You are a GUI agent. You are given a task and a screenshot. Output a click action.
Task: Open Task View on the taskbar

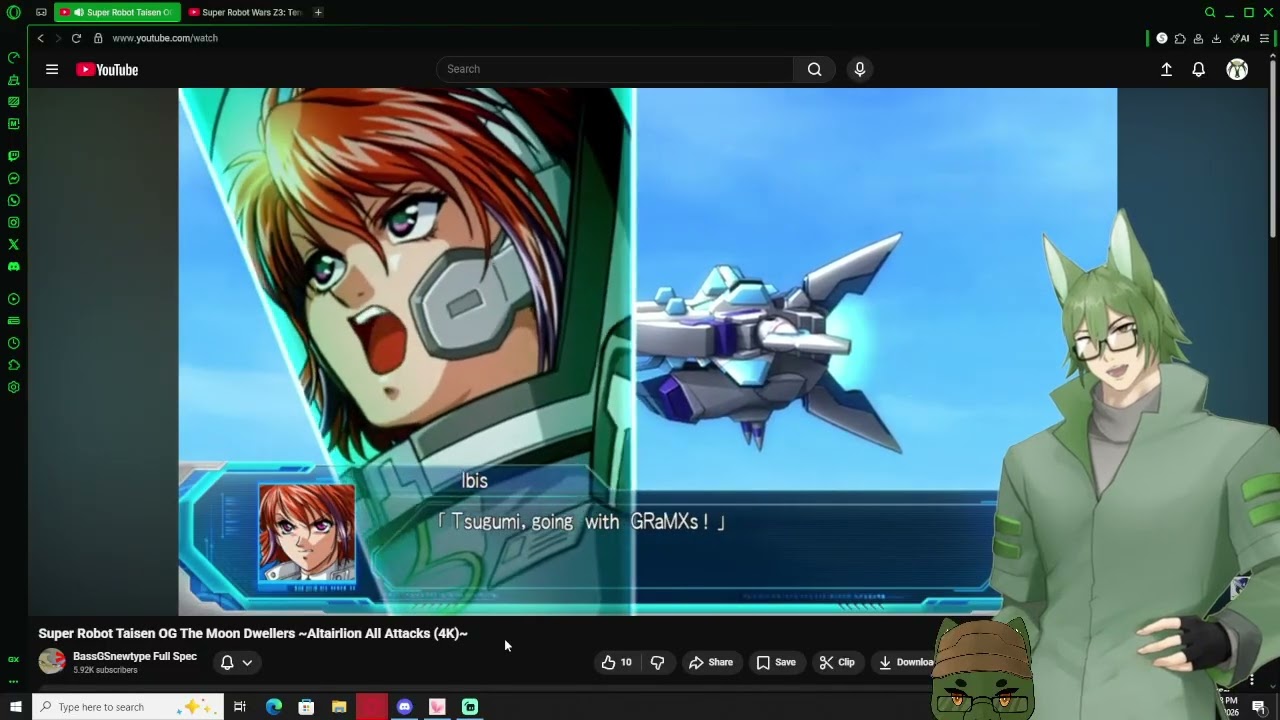(x=240, y=707)
